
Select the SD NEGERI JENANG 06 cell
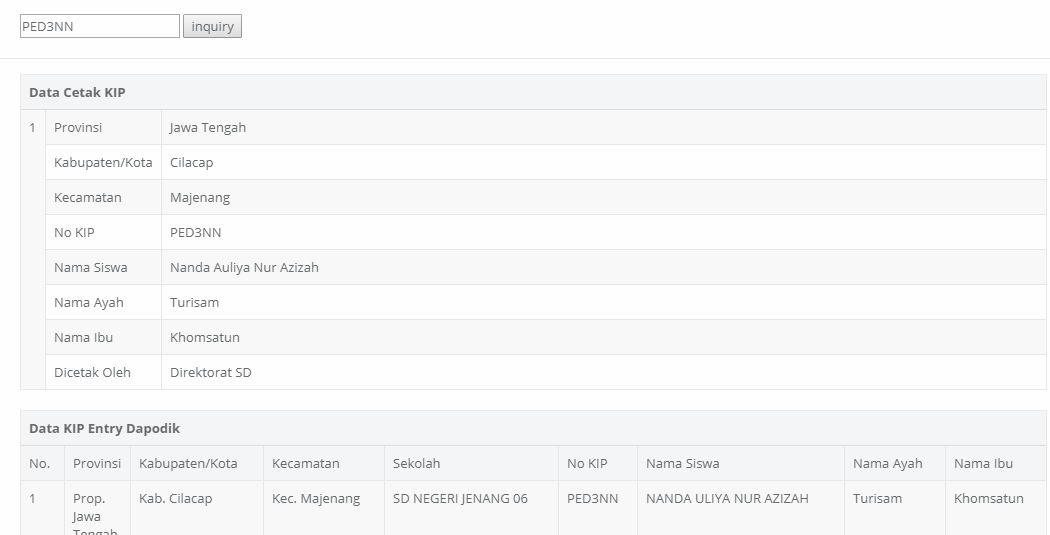tap(460, 498)
